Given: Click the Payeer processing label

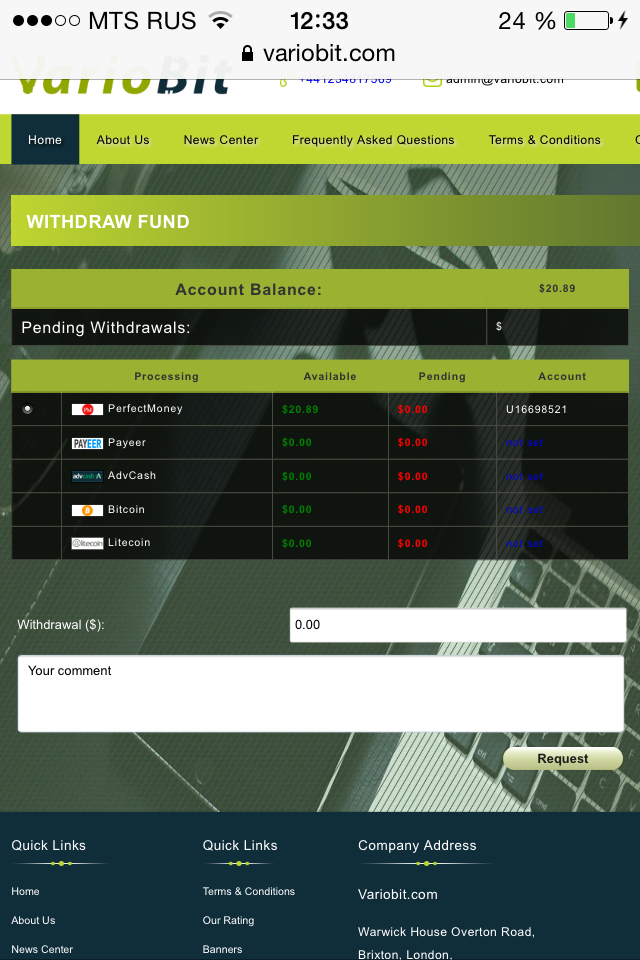Looking at the screenshot, I should coord(127,443).
